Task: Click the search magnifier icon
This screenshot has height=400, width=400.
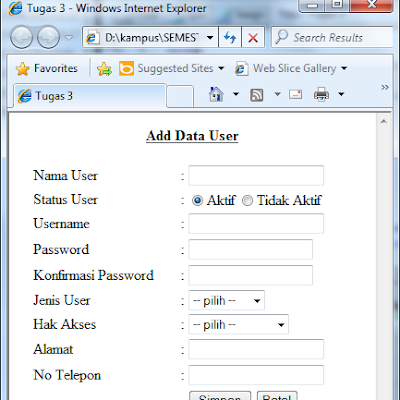Action: pos(281,37)
